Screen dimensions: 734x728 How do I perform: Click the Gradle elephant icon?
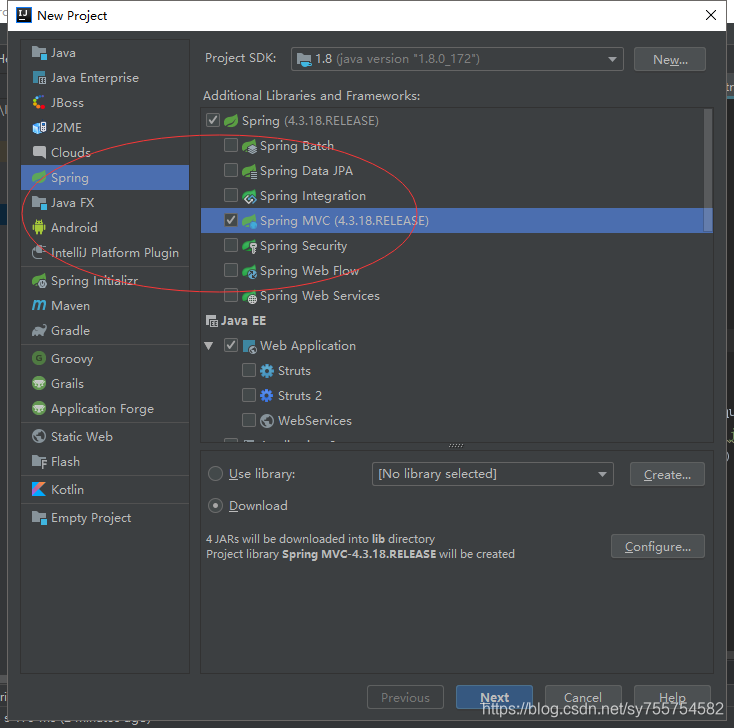tap(39, 331)
